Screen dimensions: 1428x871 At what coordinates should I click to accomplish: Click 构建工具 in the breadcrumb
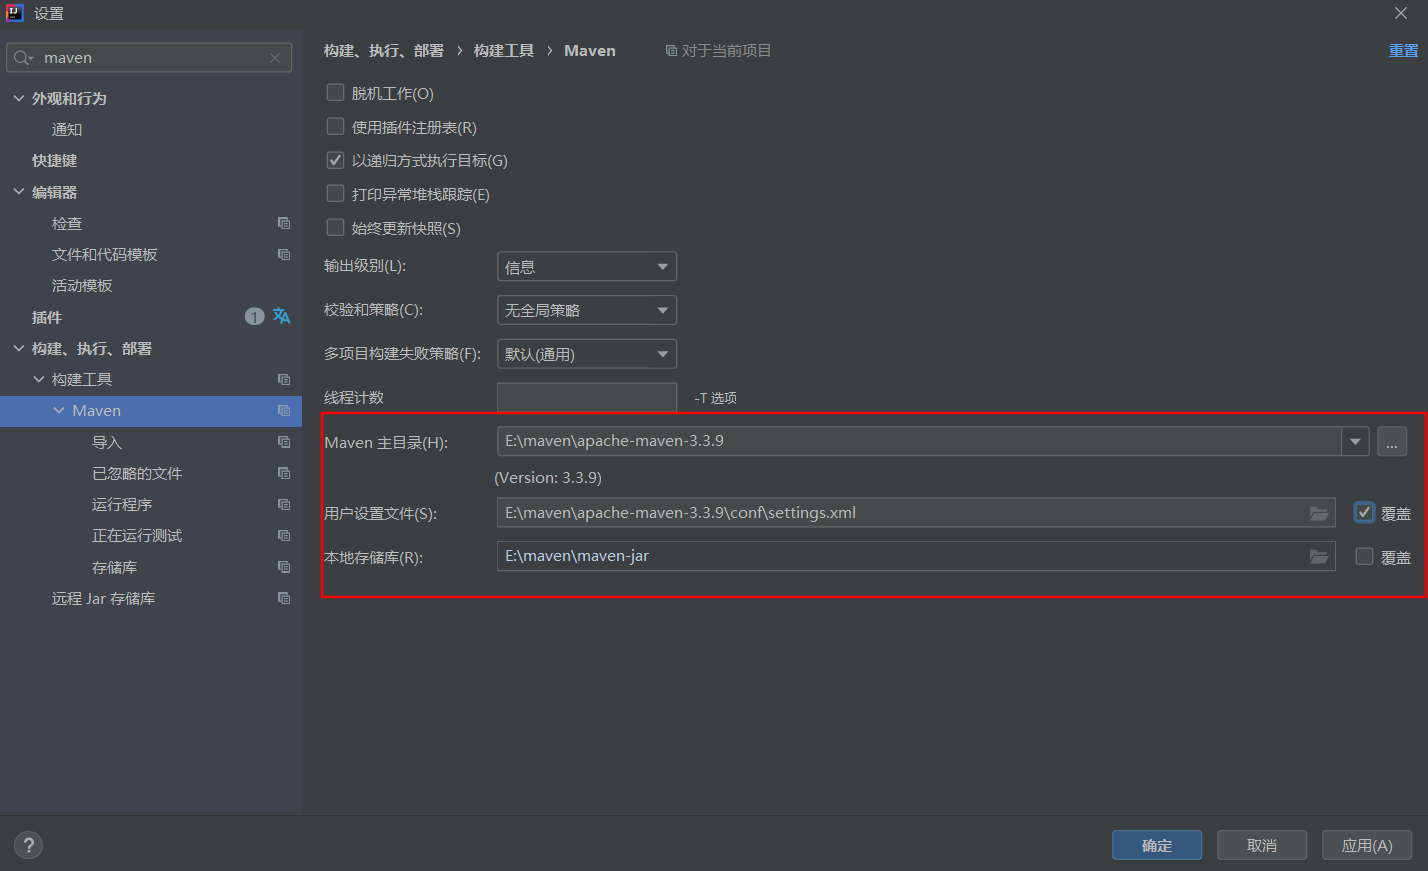pos(504,50)
